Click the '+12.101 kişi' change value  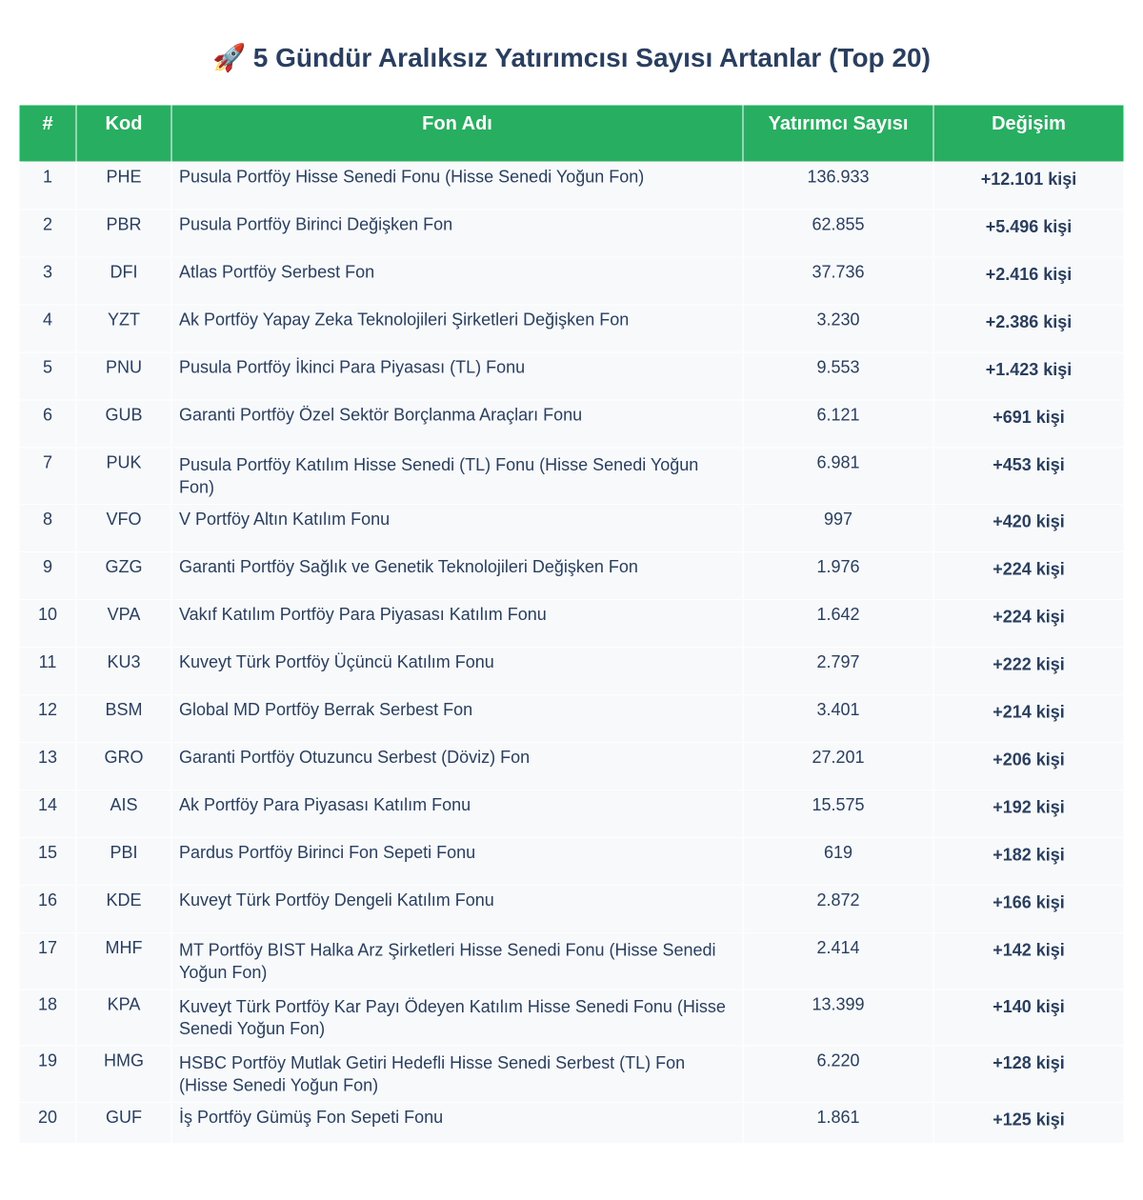coord(1028,179)
